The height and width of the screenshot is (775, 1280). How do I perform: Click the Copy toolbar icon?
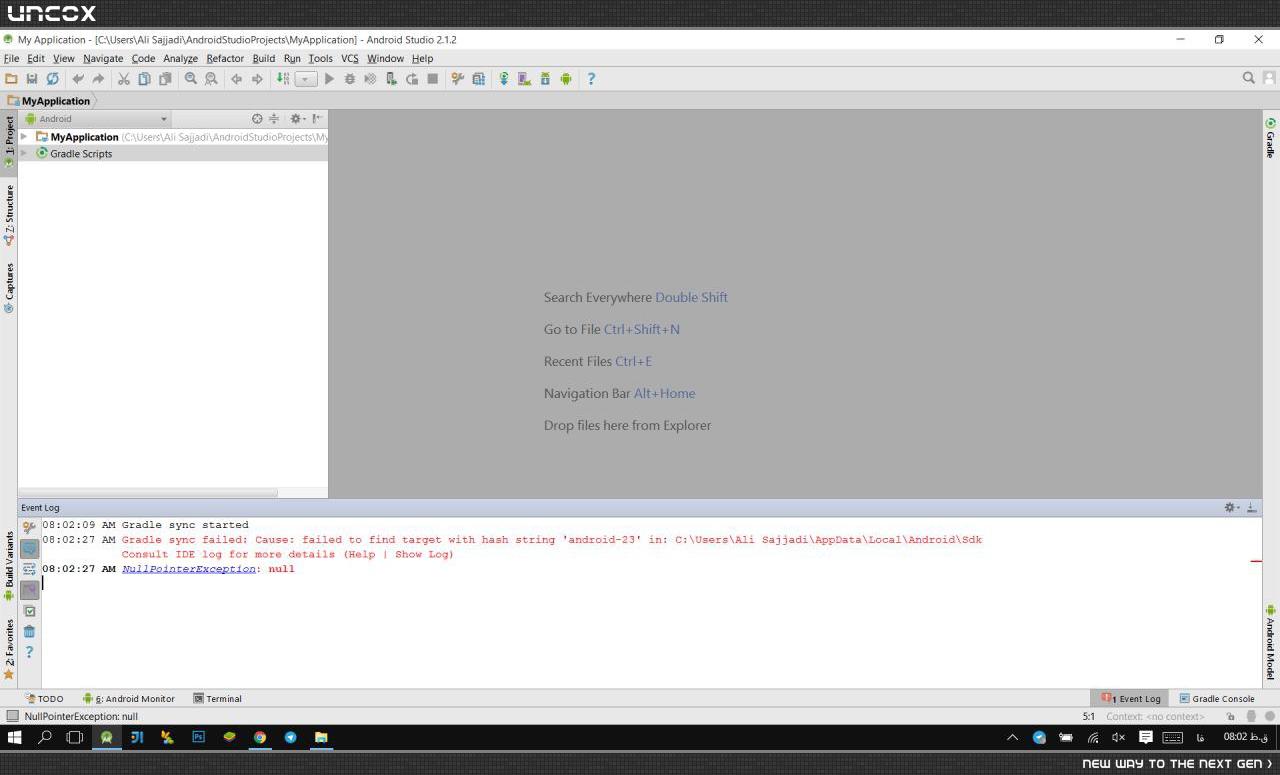[144, 79]
